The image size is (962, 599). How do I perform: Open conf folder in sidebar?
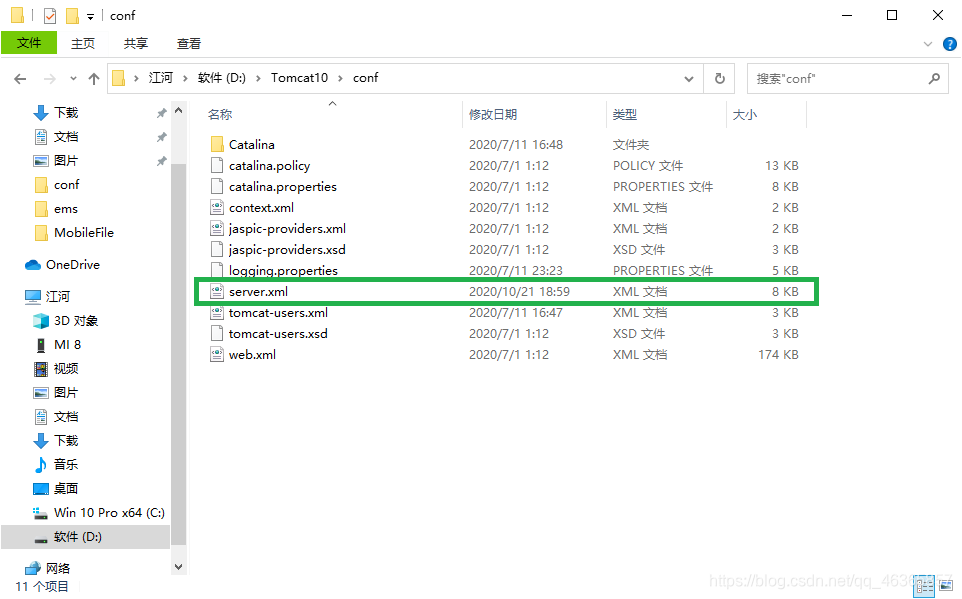click(x=66, y=185)
